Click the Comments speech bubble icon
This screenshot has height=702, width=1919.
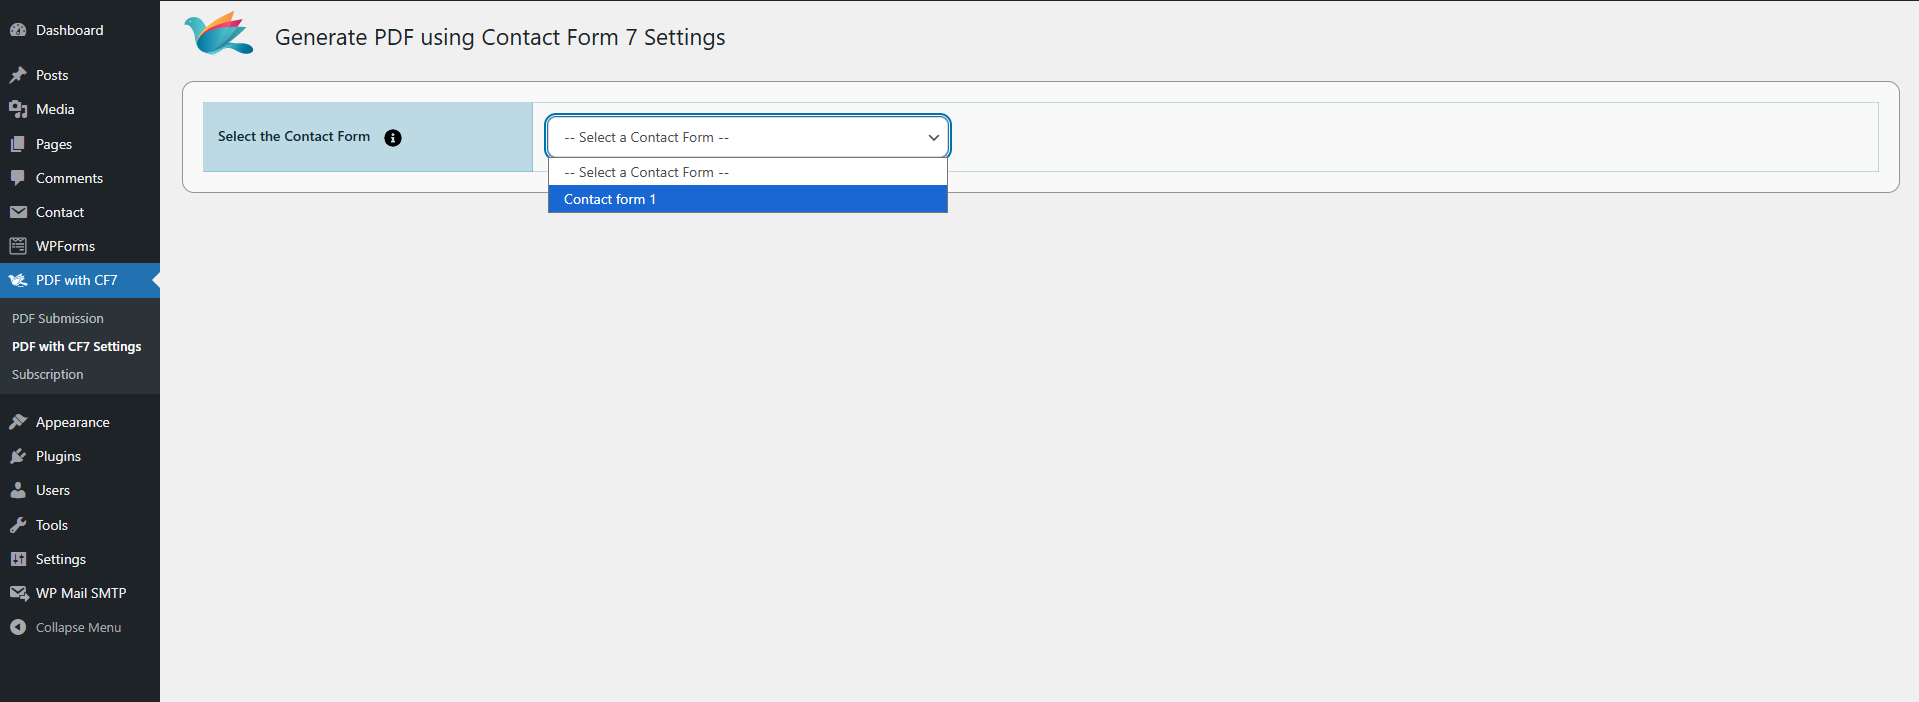tap(18, 178)
